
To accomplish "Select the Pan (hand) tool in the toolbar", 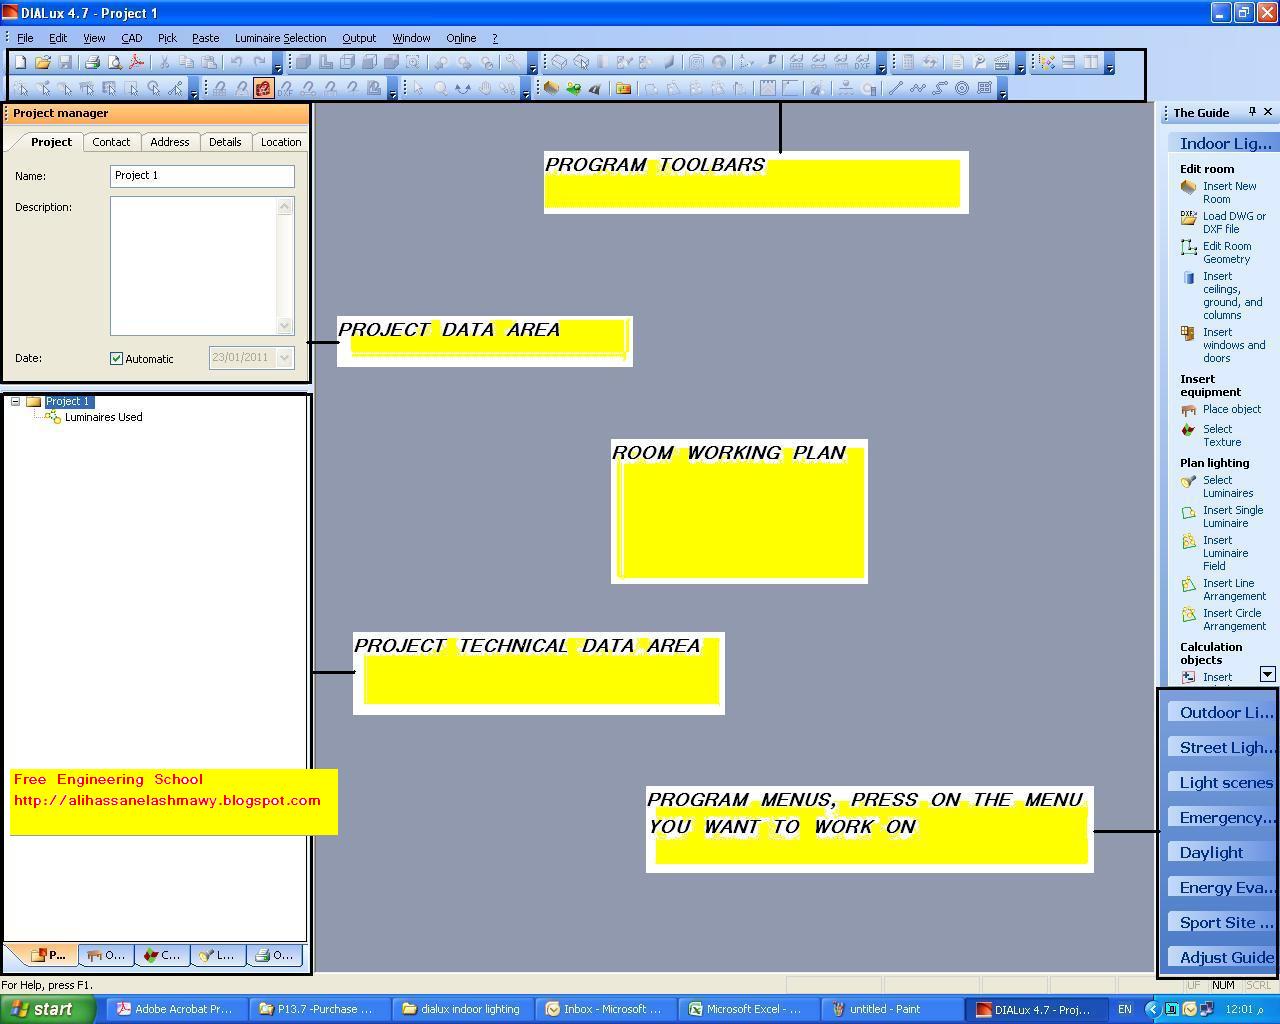I will [x=485, y=88].
